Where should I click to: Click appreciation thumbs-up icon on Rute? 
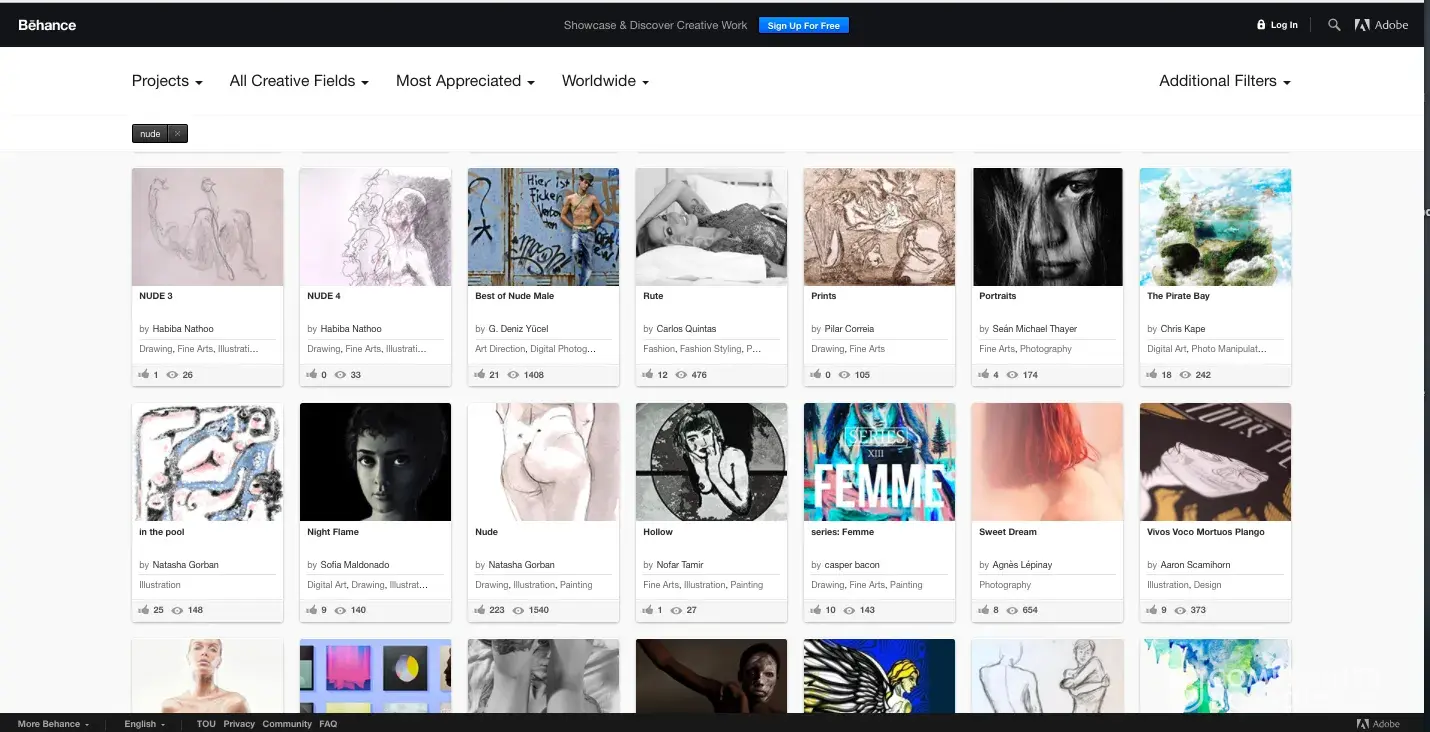648,375
